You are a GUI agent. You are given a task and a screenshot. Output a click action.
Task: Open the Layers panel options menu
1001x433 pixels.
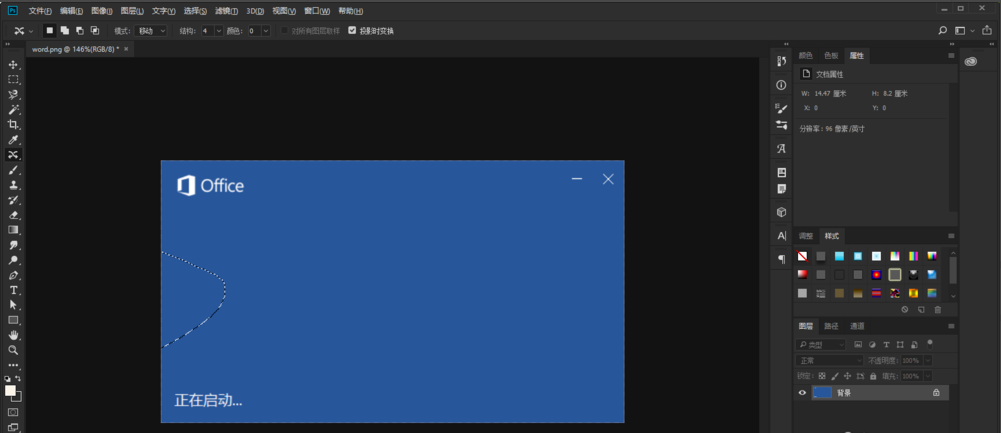pyautogui.click(x=951, y=326)
